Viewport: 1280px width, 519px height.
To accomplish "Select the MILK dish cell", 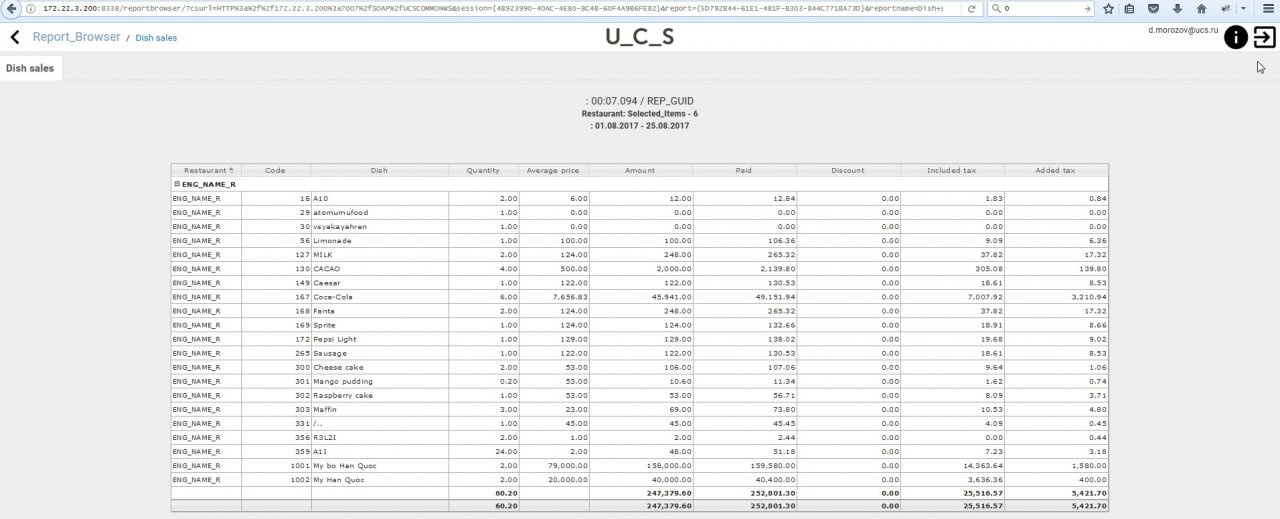I will [x=379, y=255].
